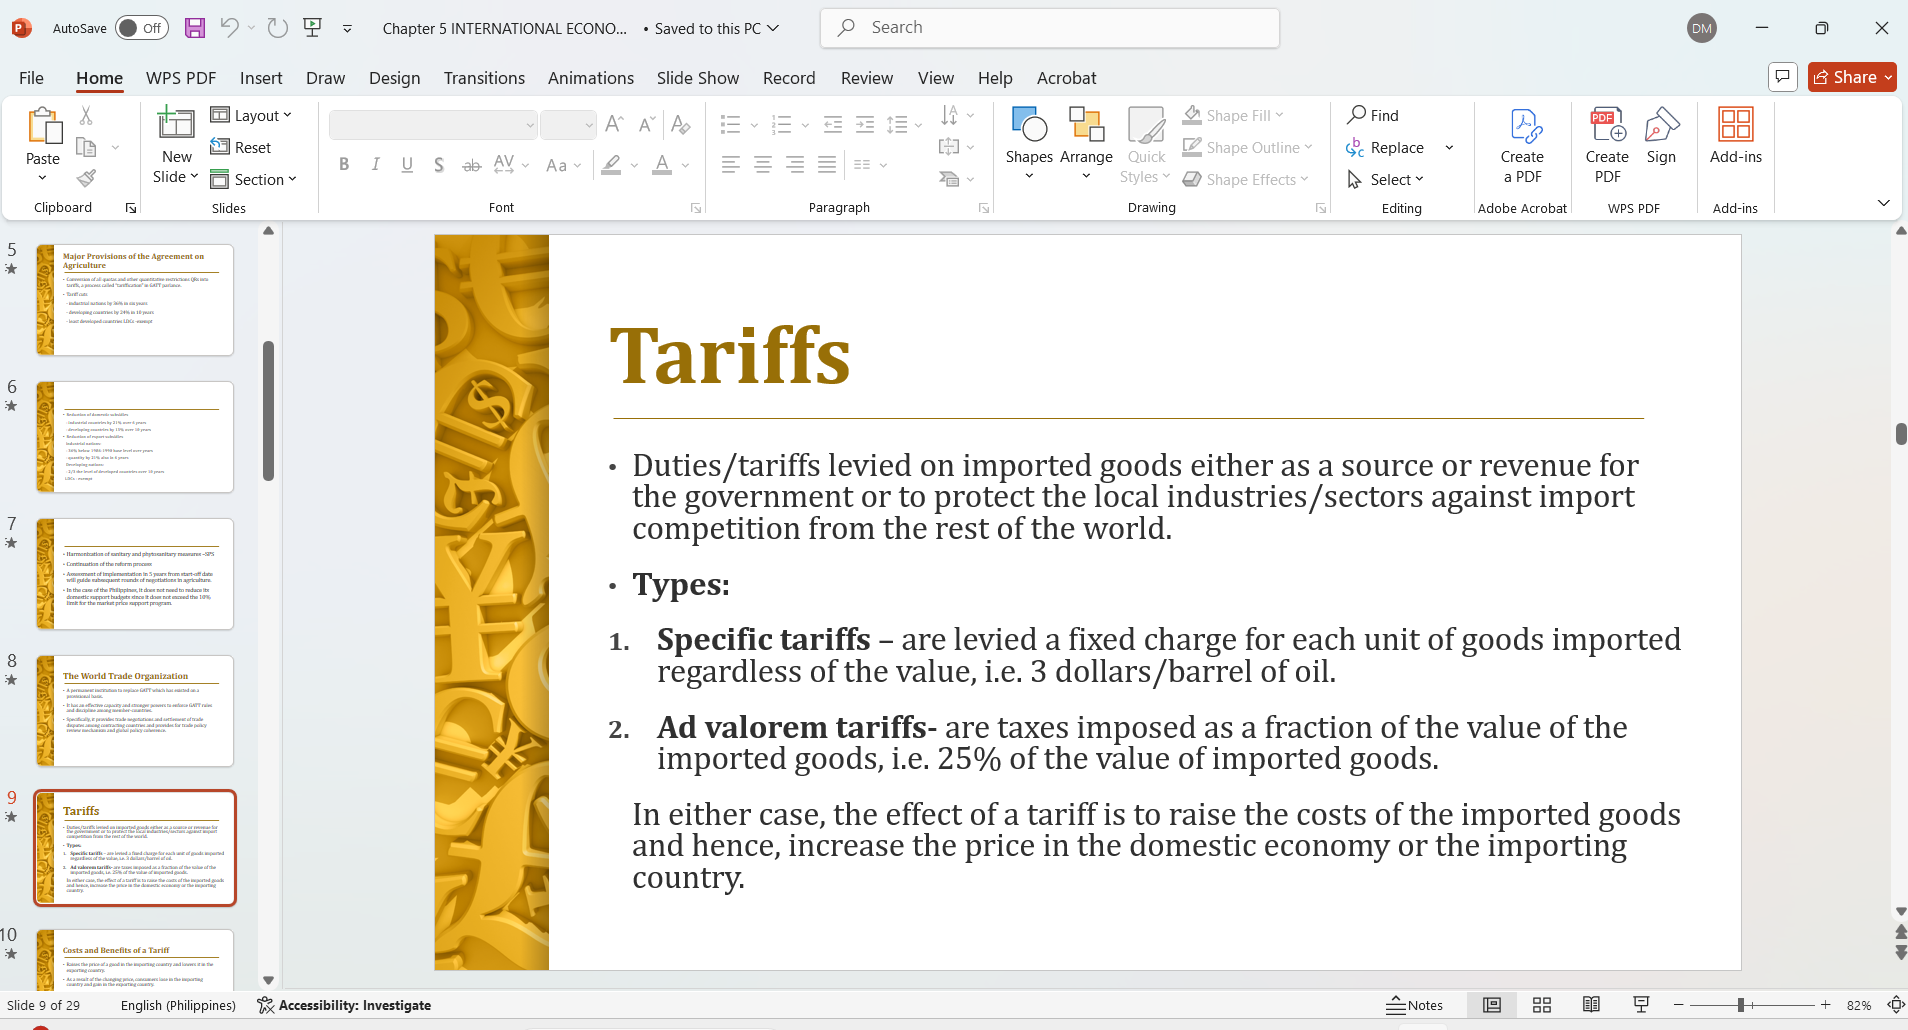The height and width of the screenshot is (1030, 1908).
Task: Open the font size combo box
Action: tap(568, 124)
